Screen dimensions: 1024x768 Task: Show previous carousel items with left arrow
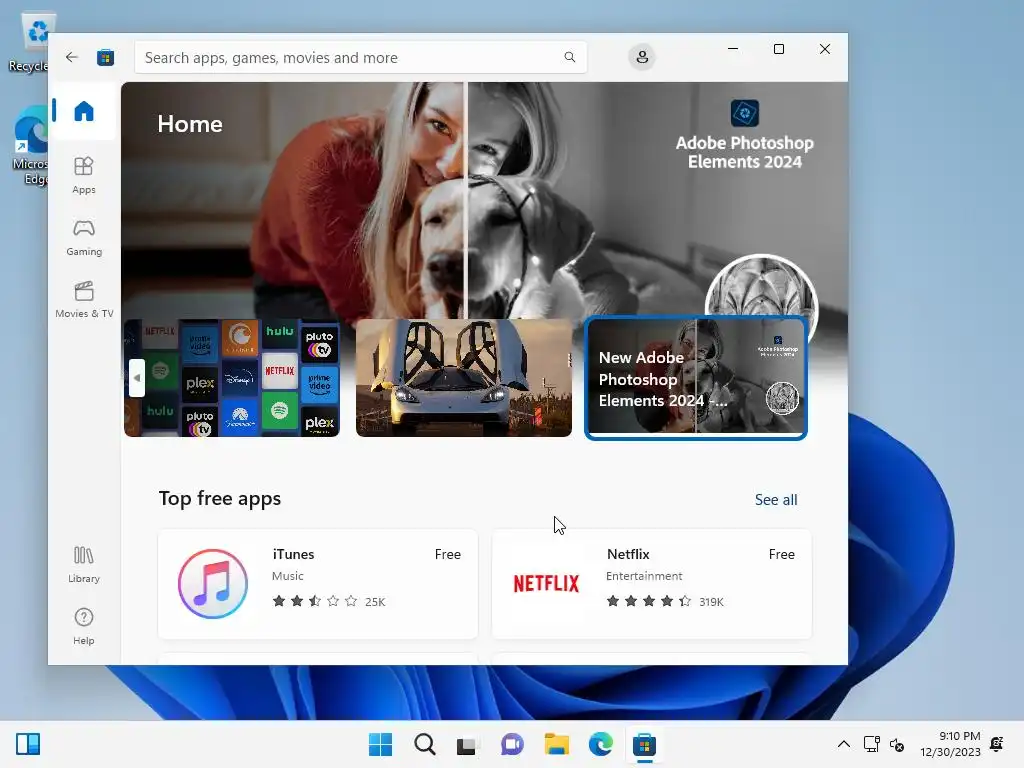click(136, 377)
